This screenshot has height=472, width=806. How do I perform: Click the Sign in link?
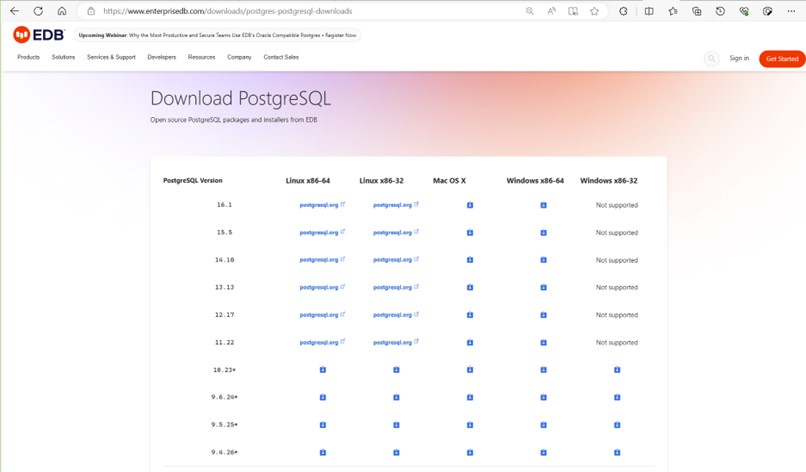pyautogui.click(x=739, y=58)
